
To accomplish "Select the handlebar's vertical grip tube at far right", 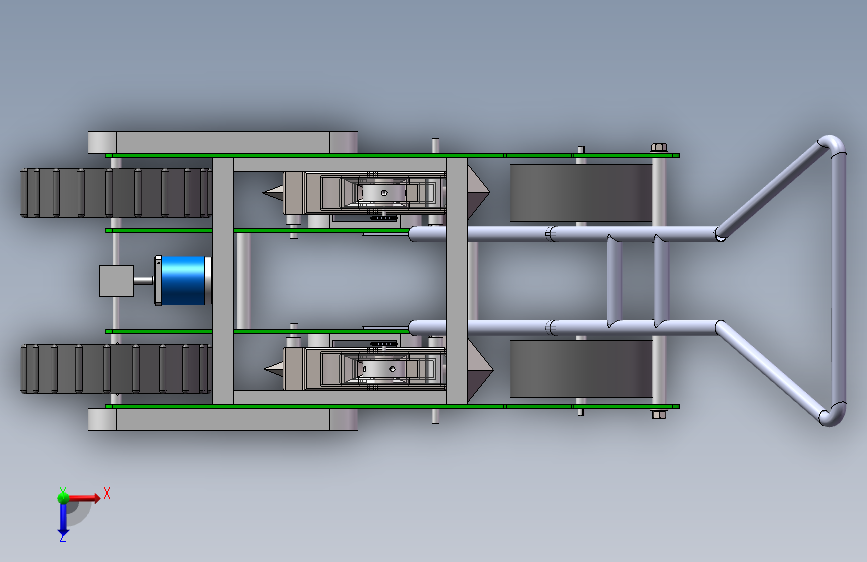I will tap(838, 280).
